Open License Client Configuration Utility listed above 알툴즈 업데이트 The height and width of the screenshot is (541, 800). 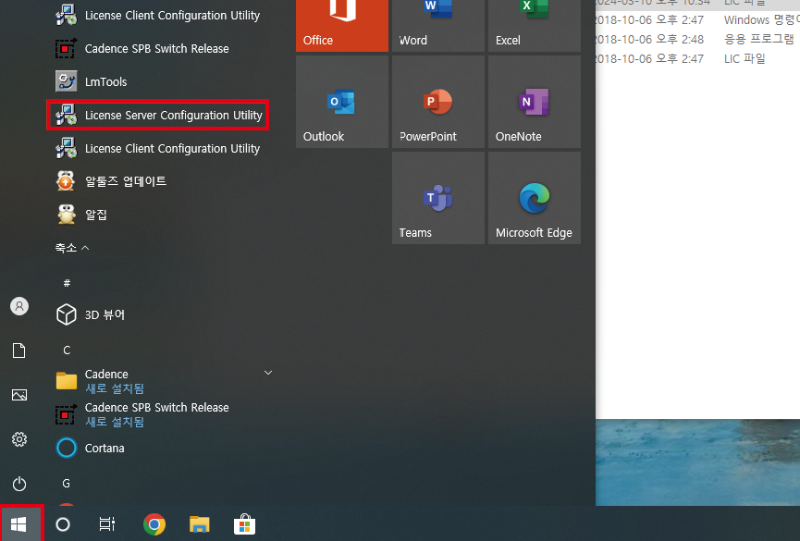pos(158,149)
